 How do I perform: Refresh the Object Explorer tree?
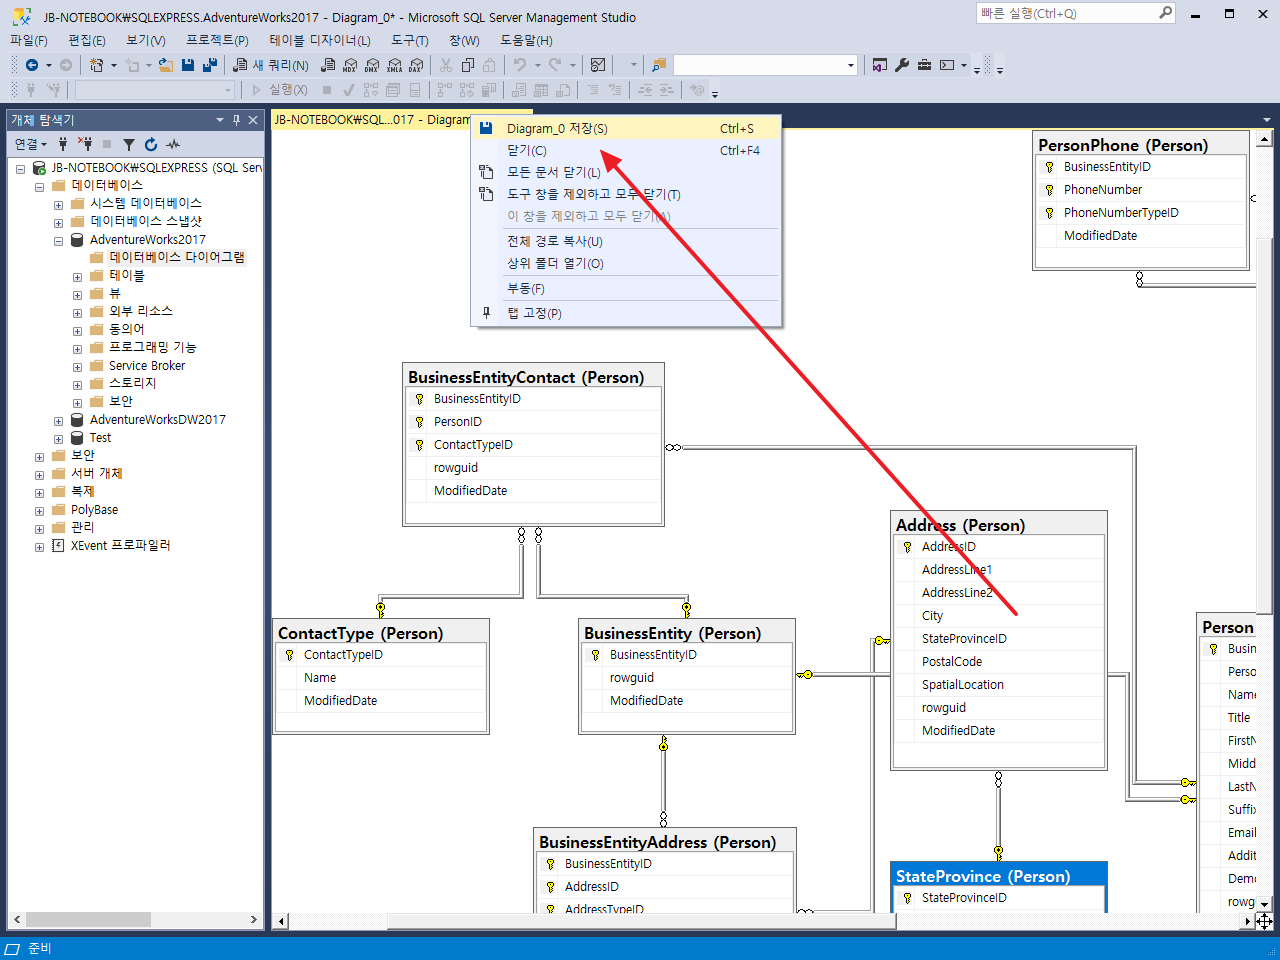[151, 144]
